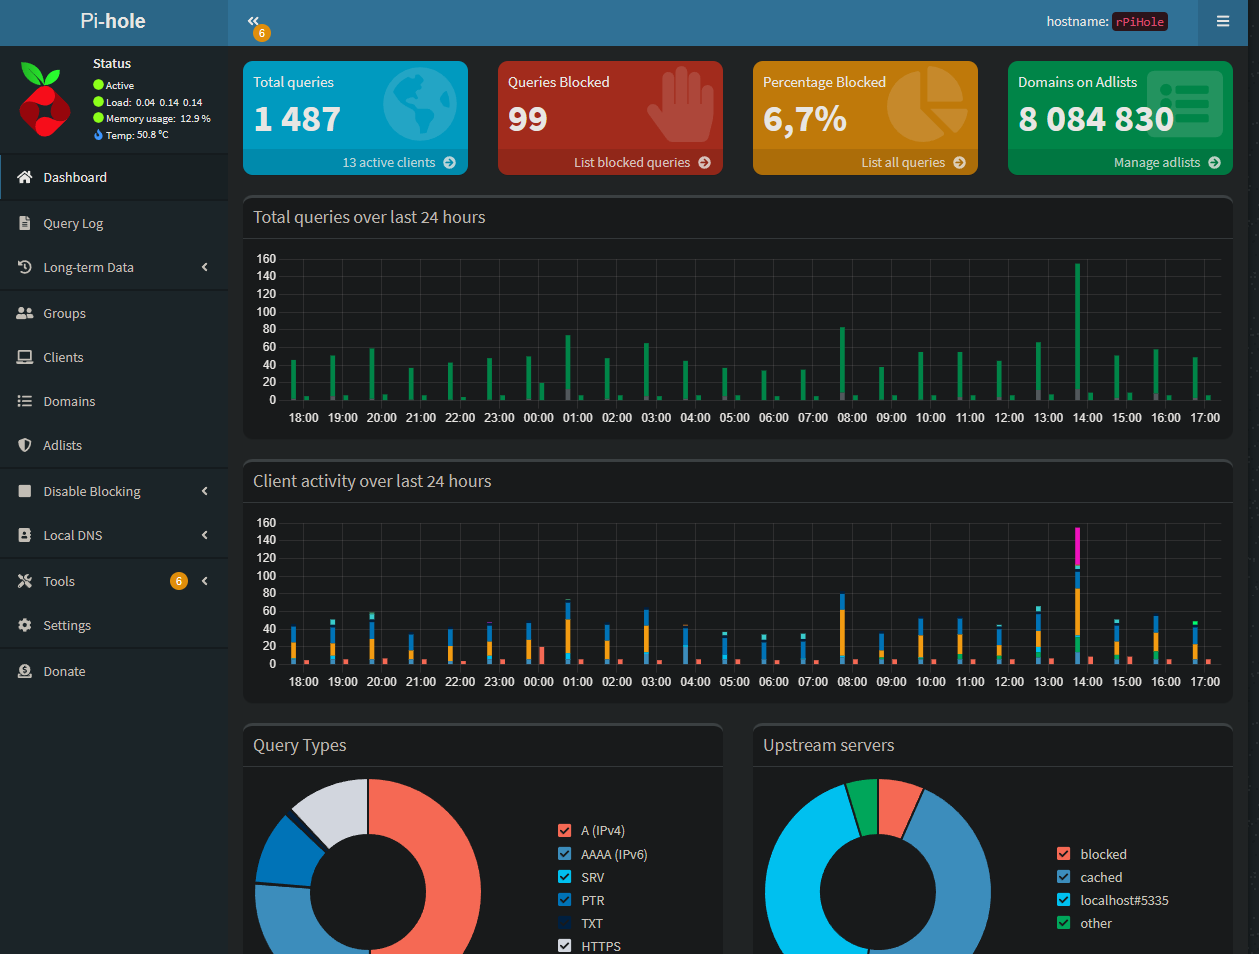Click arrow icon beside 'List all queries'
The height and width of the screenshot is (954, 1259).
coord(959,162)
